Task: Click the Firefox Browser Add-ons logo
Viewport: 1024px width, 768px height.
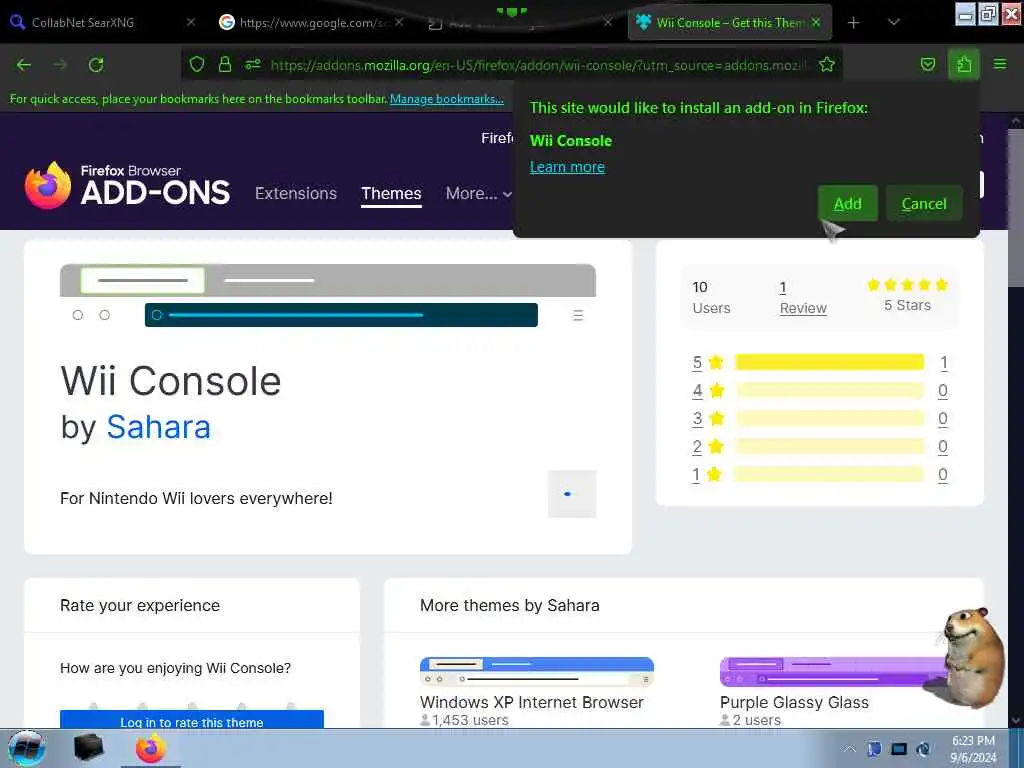Action: coord(127,185)
